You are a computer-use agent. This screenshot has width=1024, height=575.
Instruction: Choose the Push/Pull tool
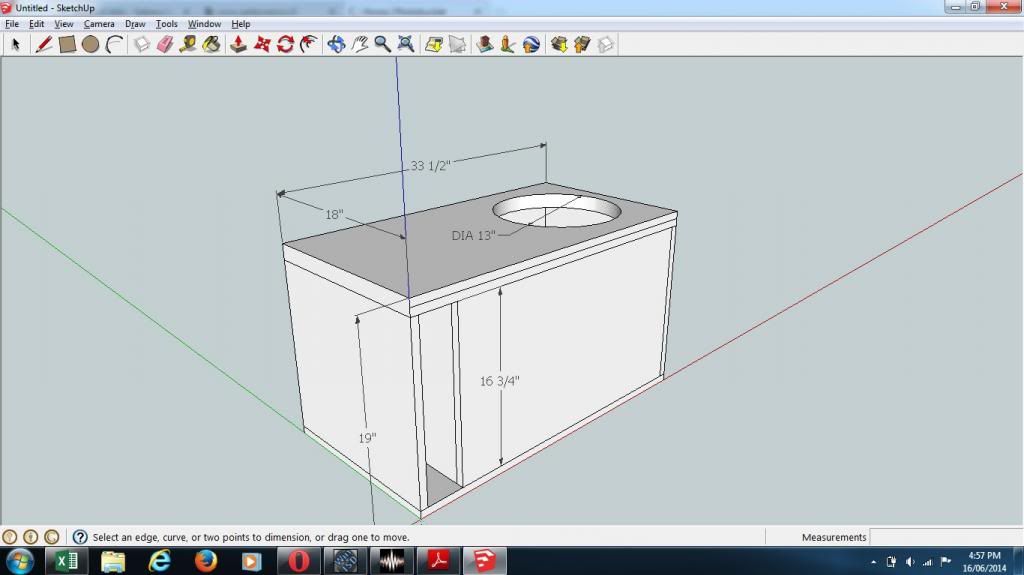coord(238,44)
